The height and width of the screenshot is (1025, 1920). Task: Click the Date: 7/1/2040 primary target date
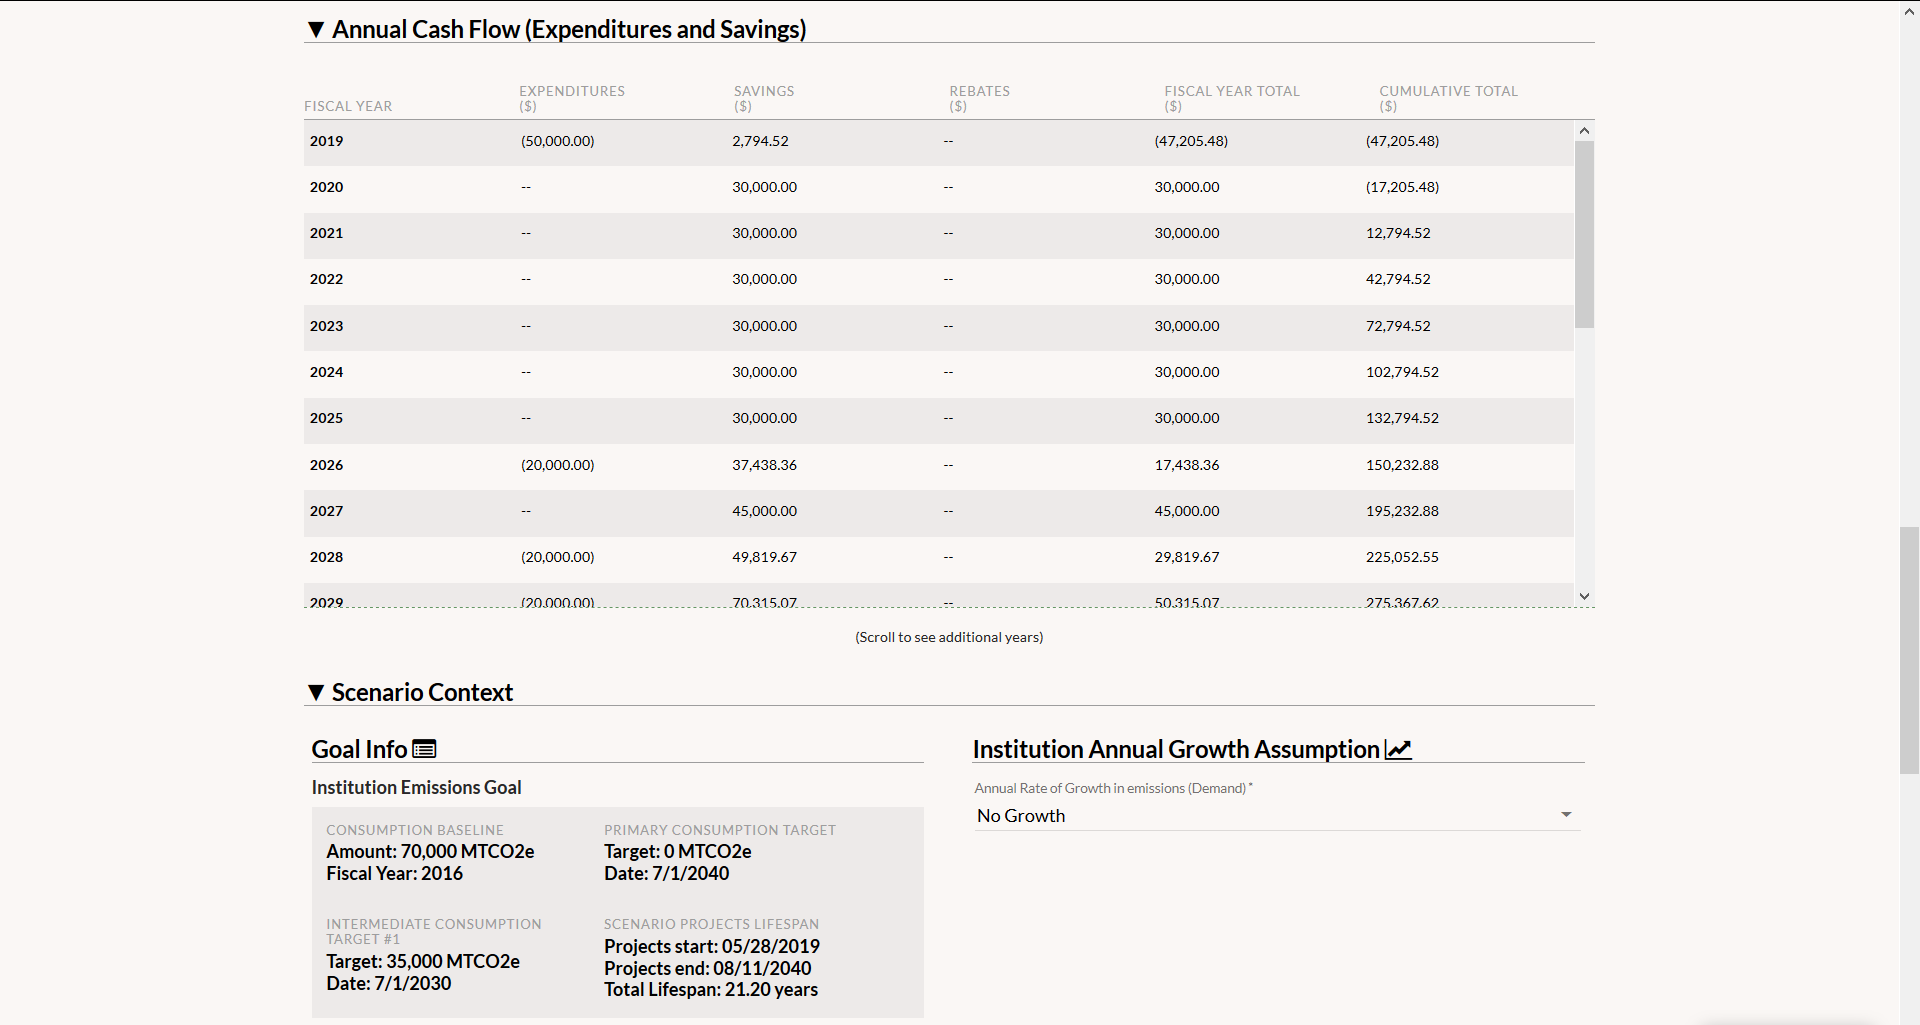[666, 873]
